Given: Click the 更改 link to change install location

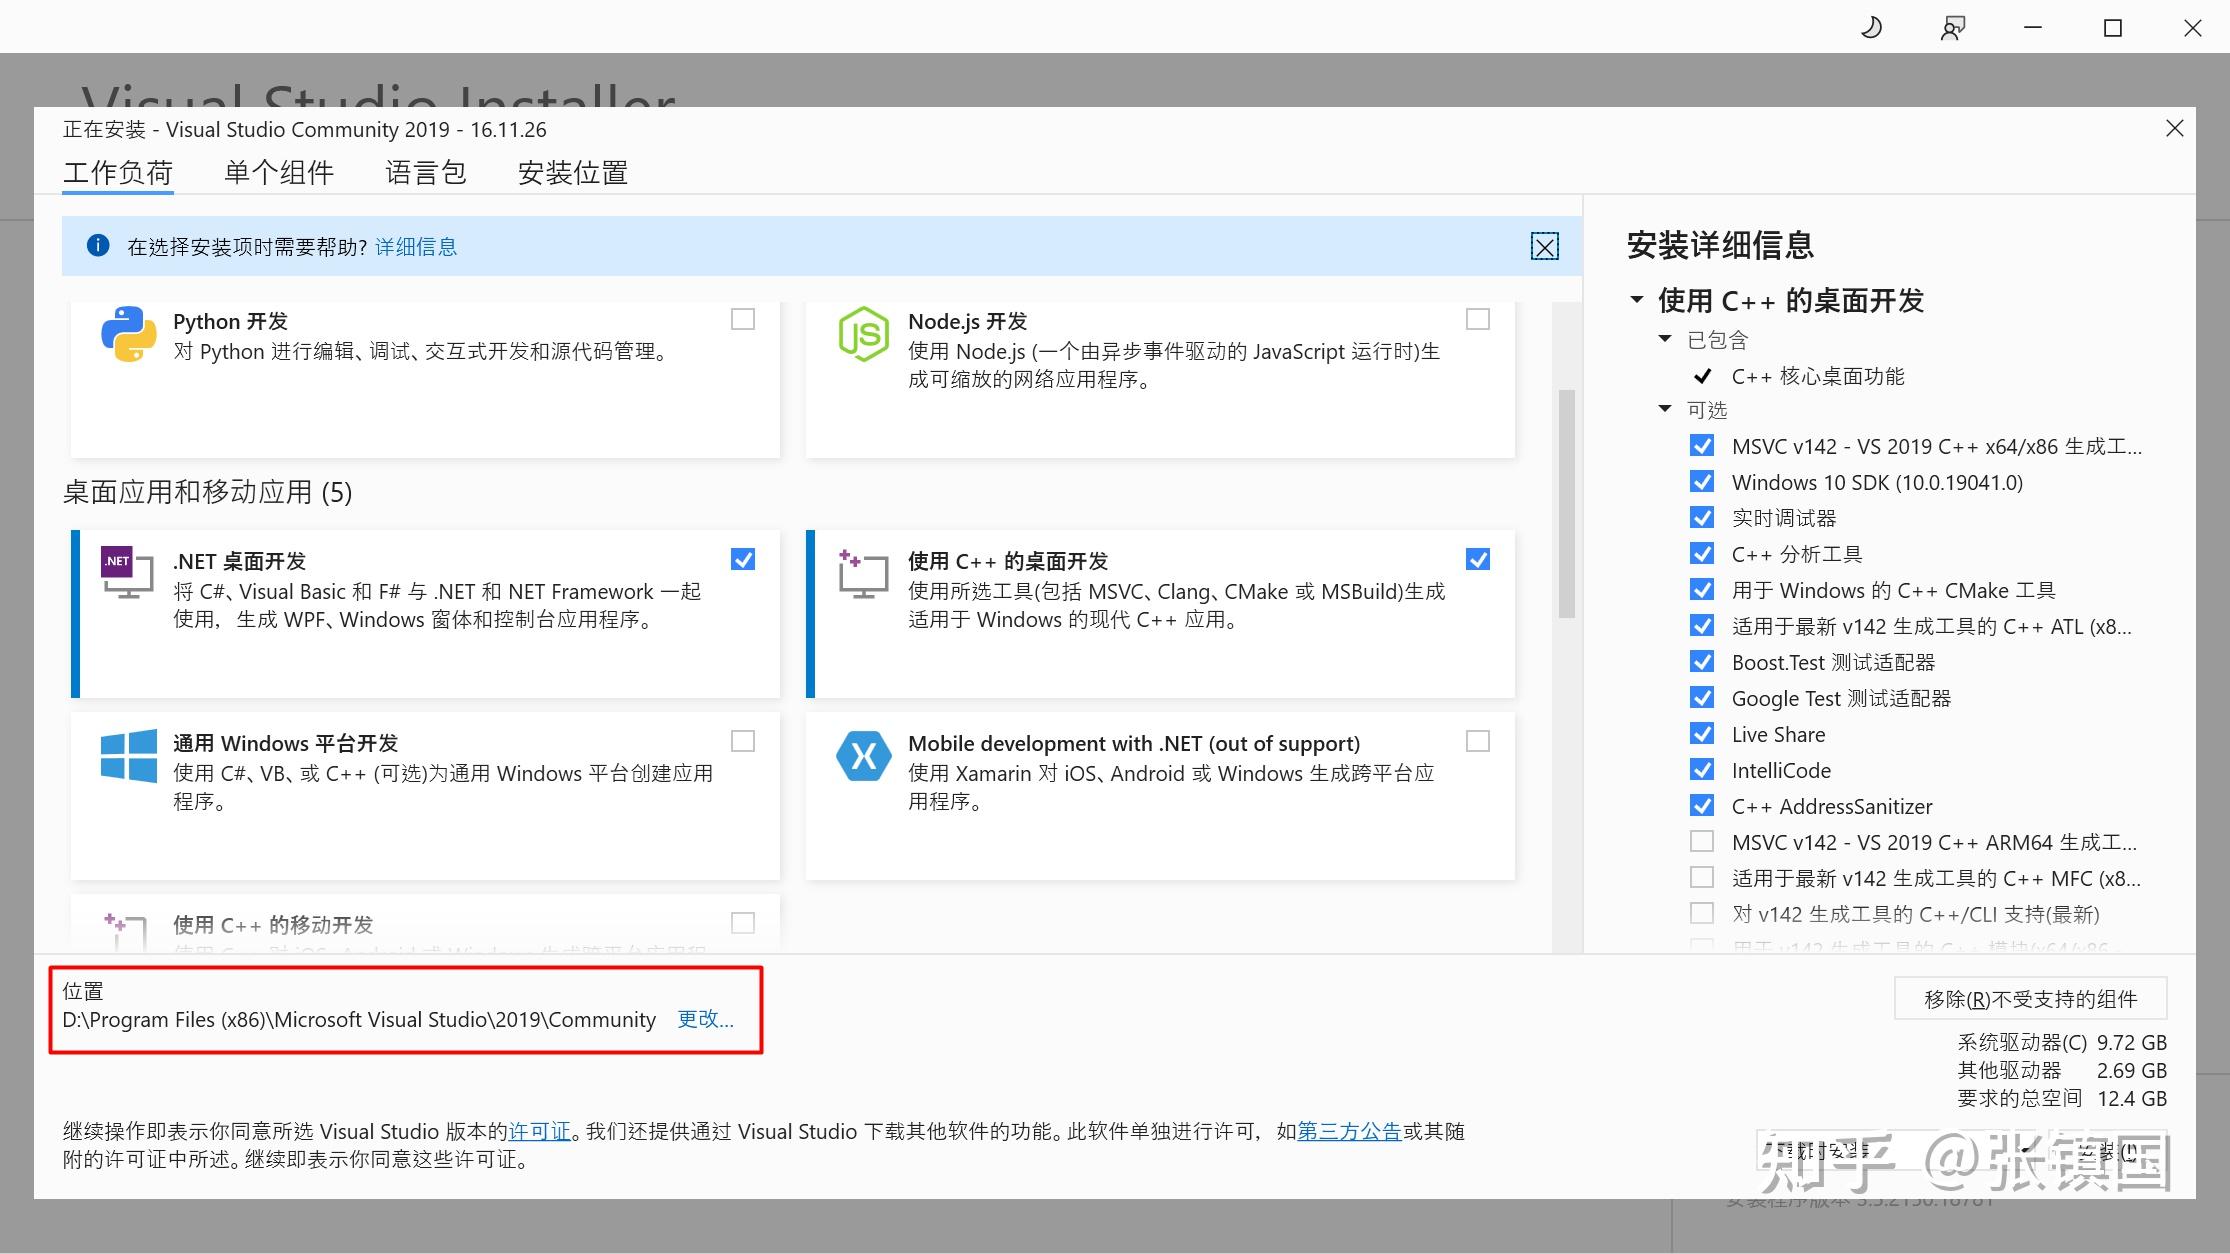Looking at the screenshot, I should click(x=705, y=1019).
